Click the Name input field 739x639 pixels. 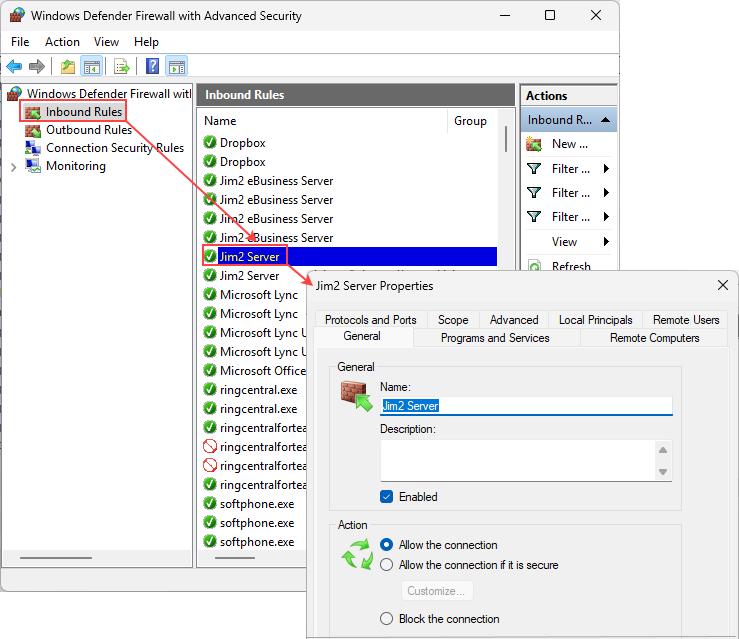click(x=526, y=406)
